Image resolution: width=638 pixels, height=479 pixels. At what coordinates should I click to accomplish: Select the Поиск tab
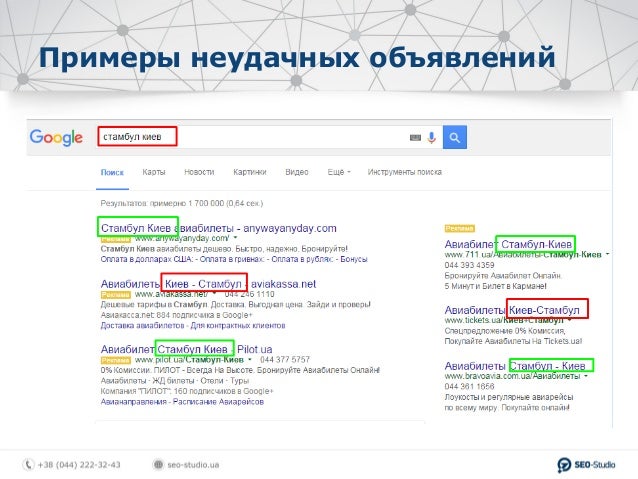112,172
